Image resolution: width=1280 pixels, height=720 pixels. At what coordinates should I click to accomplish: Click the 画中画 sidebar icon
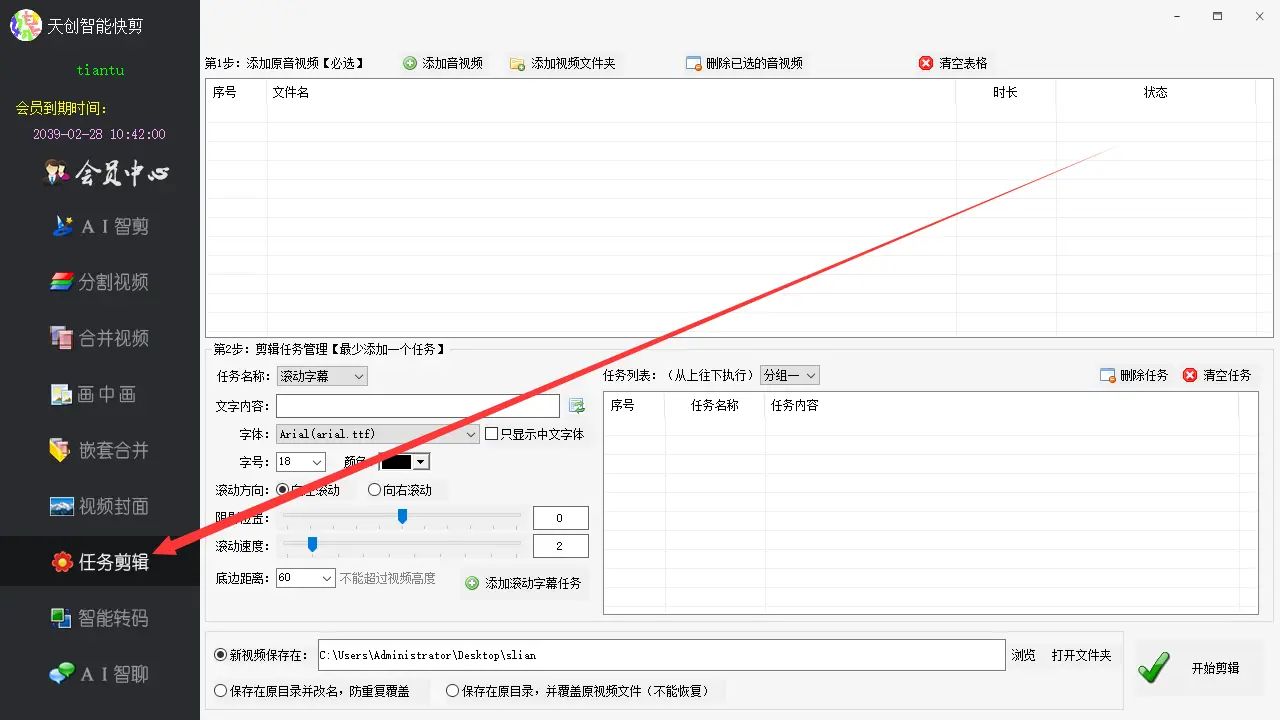click(62, 394)
